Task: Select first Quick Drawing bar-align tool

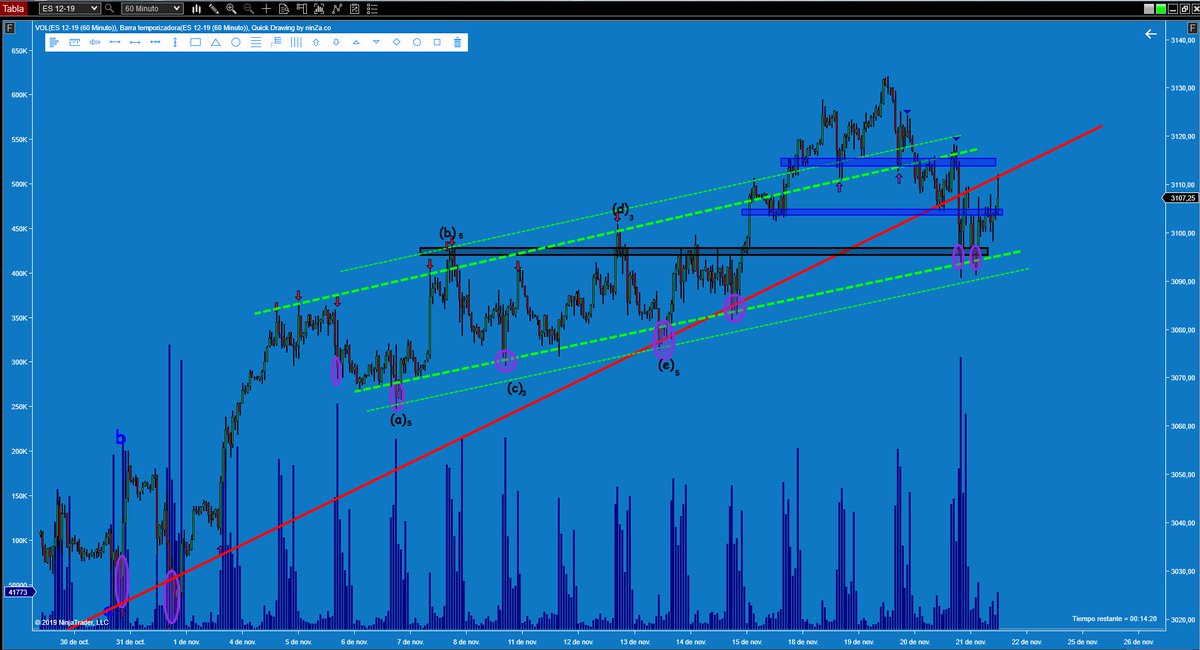Action: (x=54, y=42)
